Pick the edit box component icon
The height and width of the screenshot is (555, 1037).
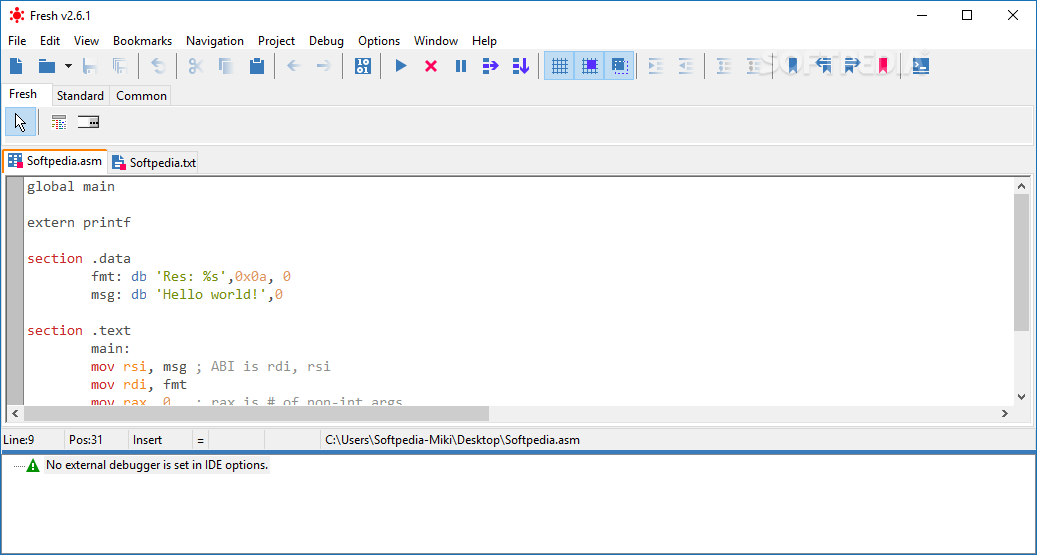[x=89, y=122]
